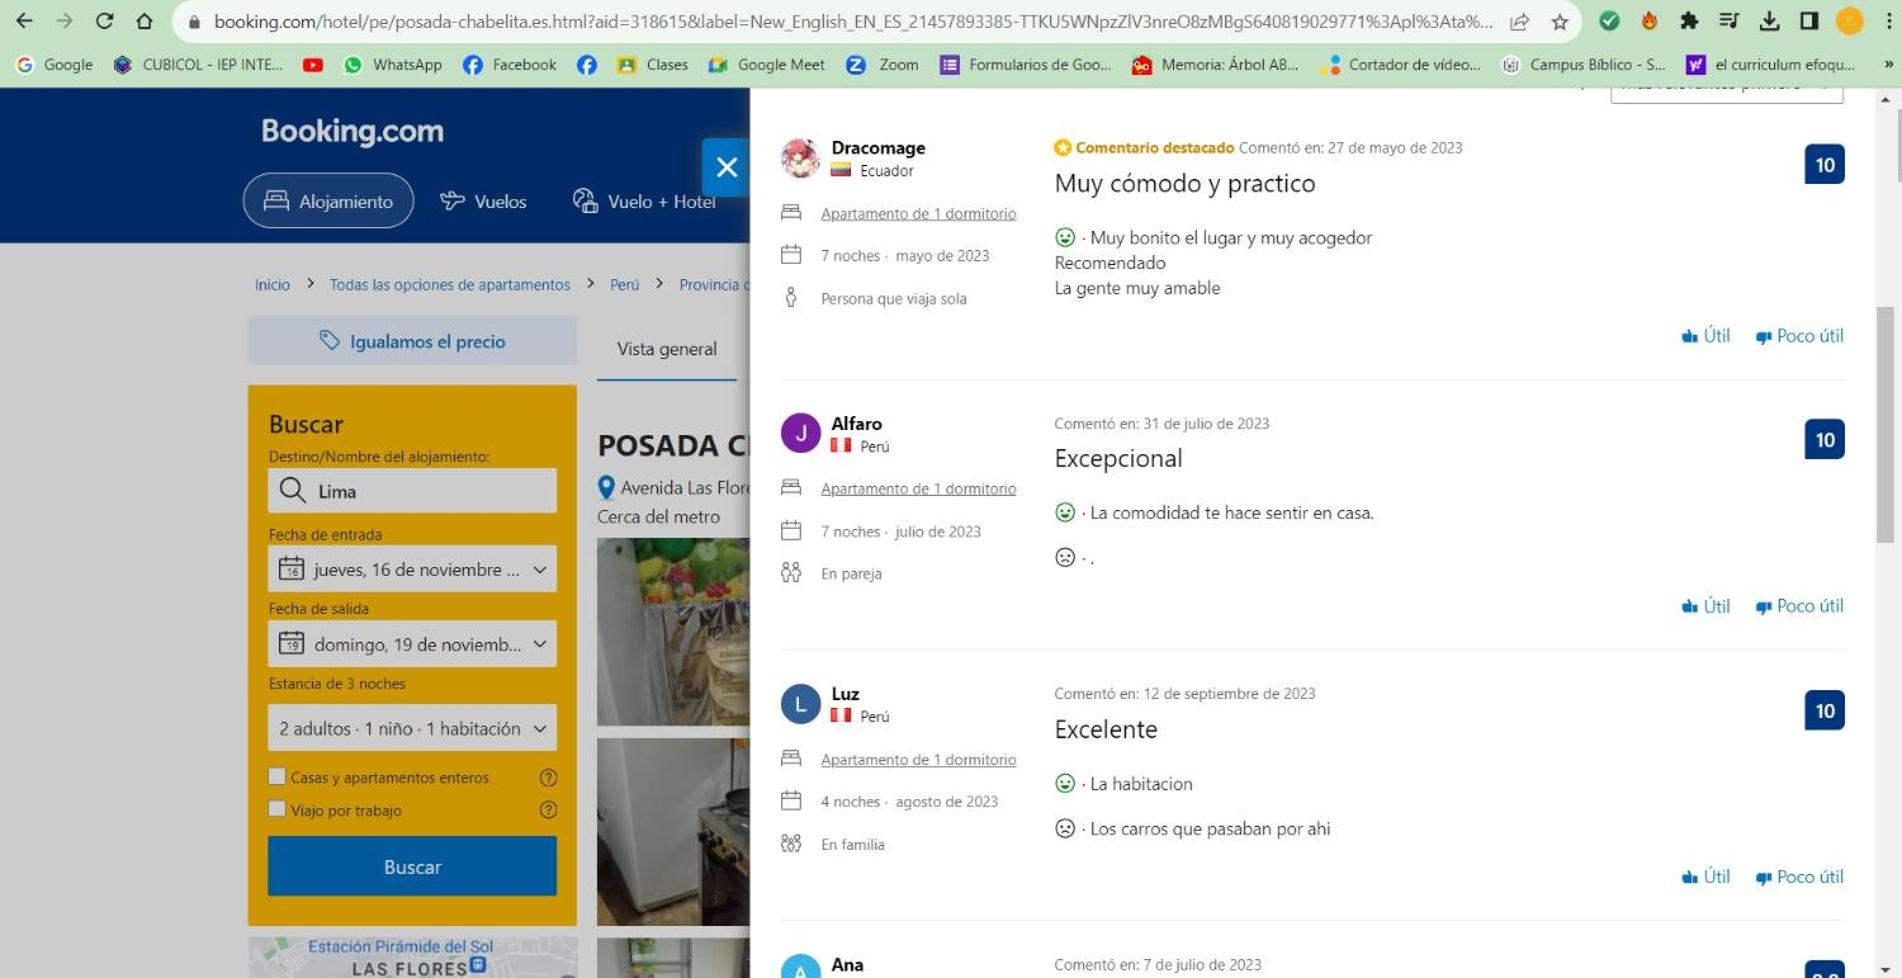Tick the Viajo por trabajo checkbox

point(277,809)
